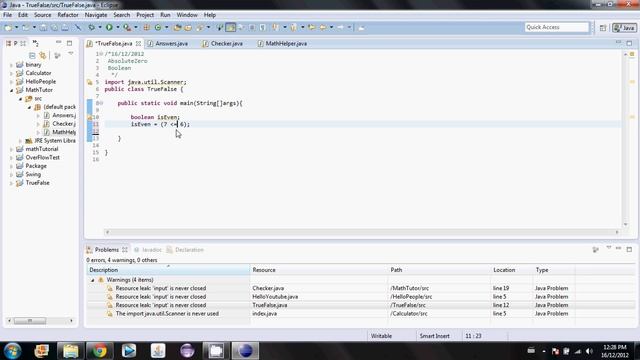Close the TrueFalse.java editor tab
Screen dimensions: 640x360
(138, 43)
